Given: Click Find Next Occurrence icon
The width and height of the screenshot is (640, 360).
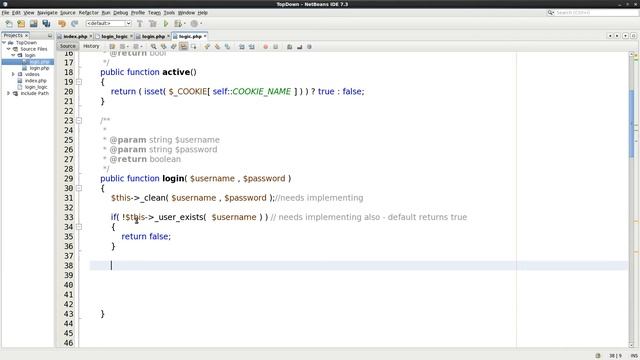Looking at the screenshot, I should pyautogui.click(x=173, y=47).
